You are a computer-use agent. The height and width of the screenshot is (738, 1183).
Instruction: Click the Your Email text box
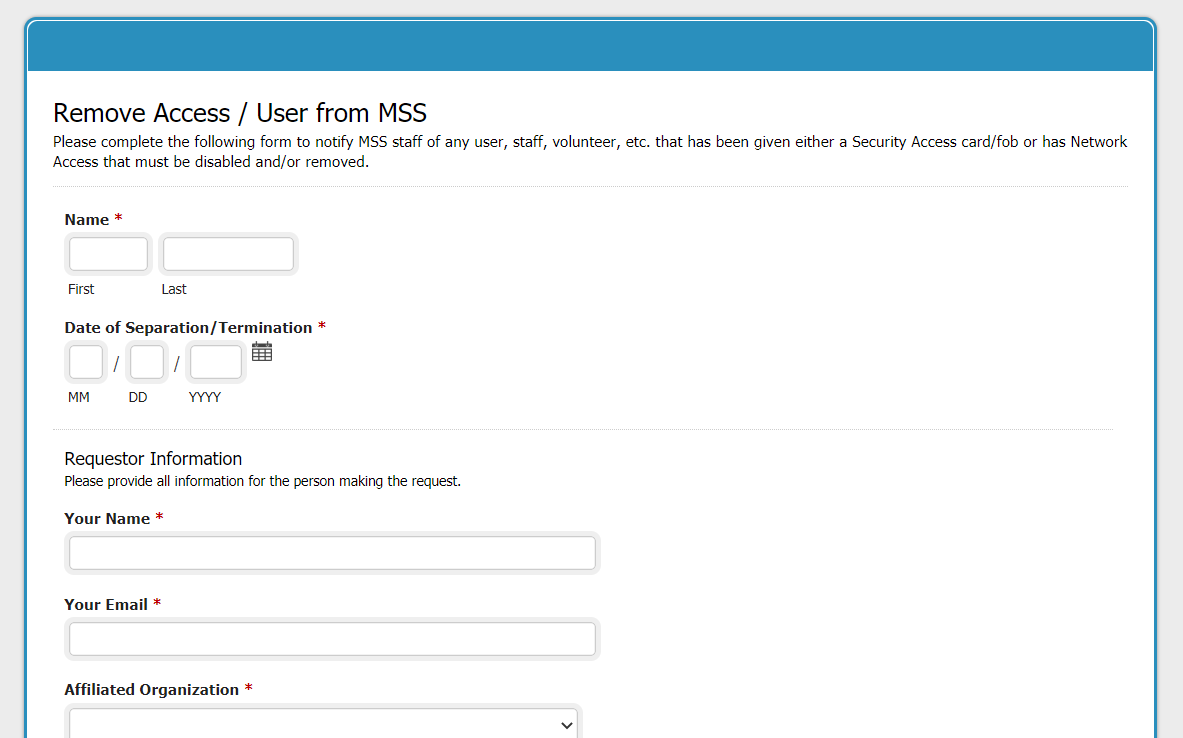click(332, 639)
